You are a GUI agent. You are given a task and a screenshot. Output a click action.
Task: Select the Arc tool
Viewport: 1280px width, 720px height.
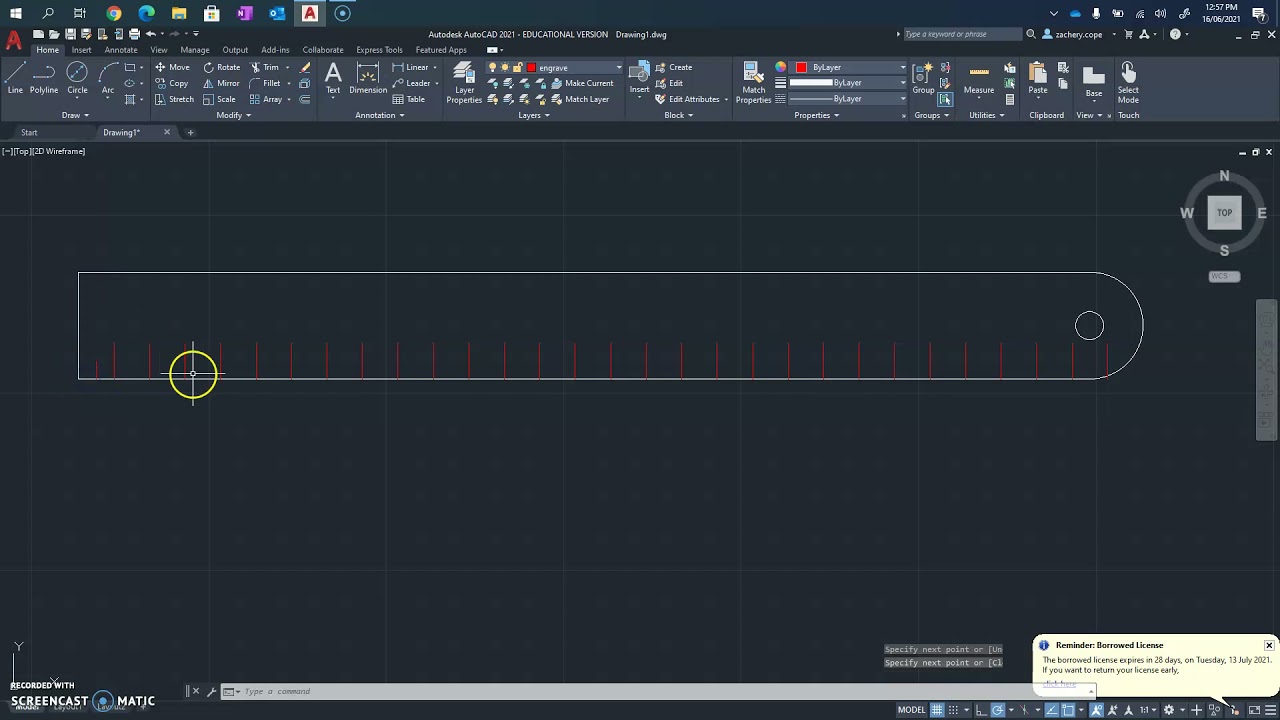[108, 77]
